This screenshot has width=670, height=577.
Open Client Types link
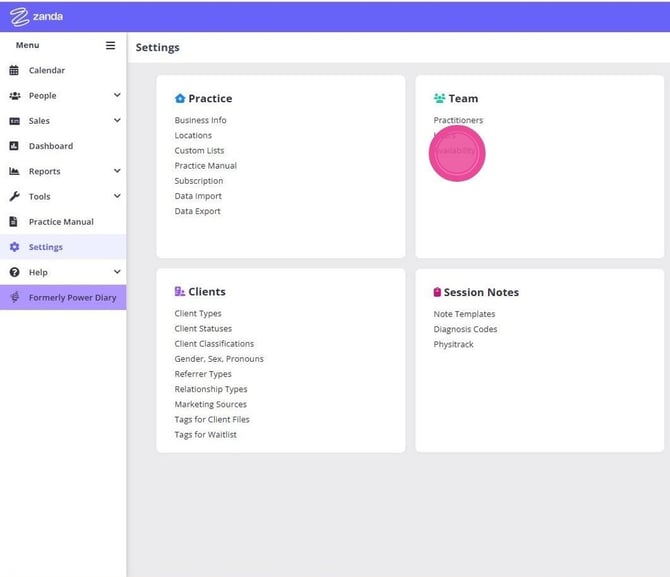(x=198, y=313)
